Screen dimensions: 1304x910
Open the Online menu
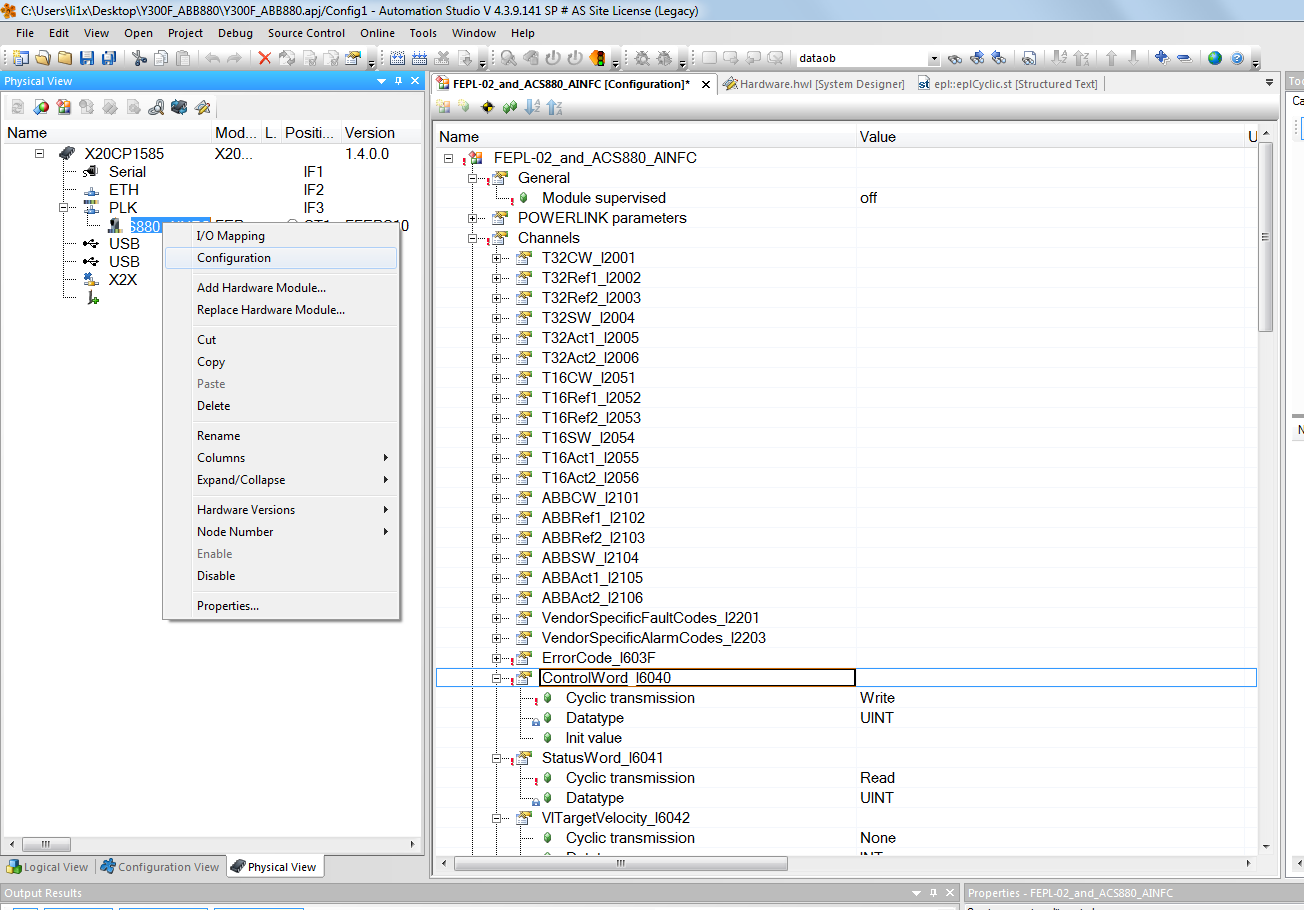tap(377, 33)
